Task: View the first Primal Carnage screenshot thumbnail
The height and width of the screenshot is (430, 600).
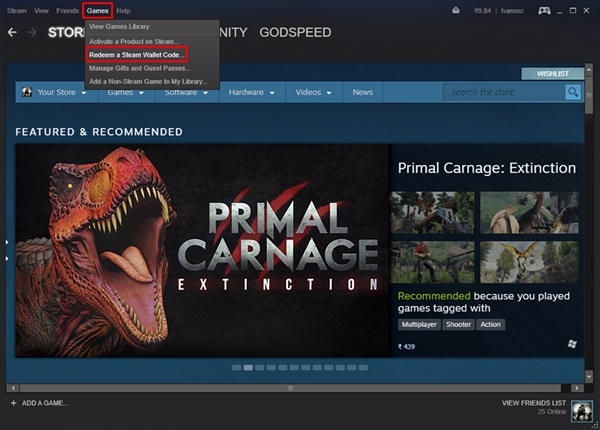Action: click(x=432, y=213)
